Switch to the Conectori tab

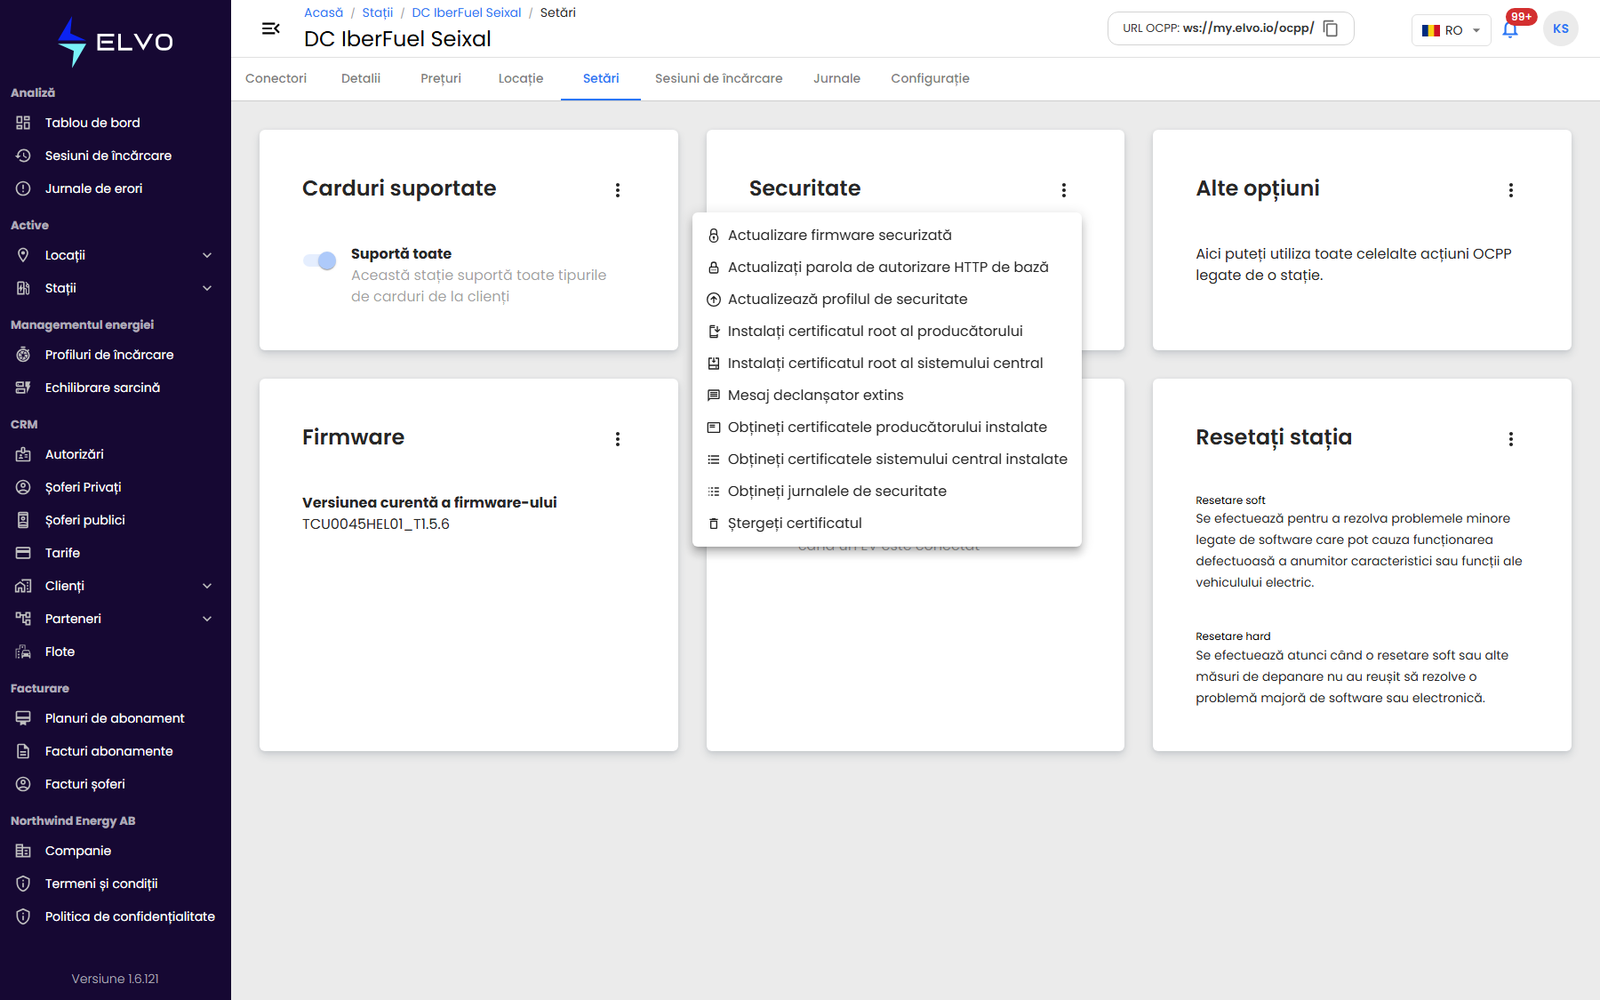coord(276,79)
